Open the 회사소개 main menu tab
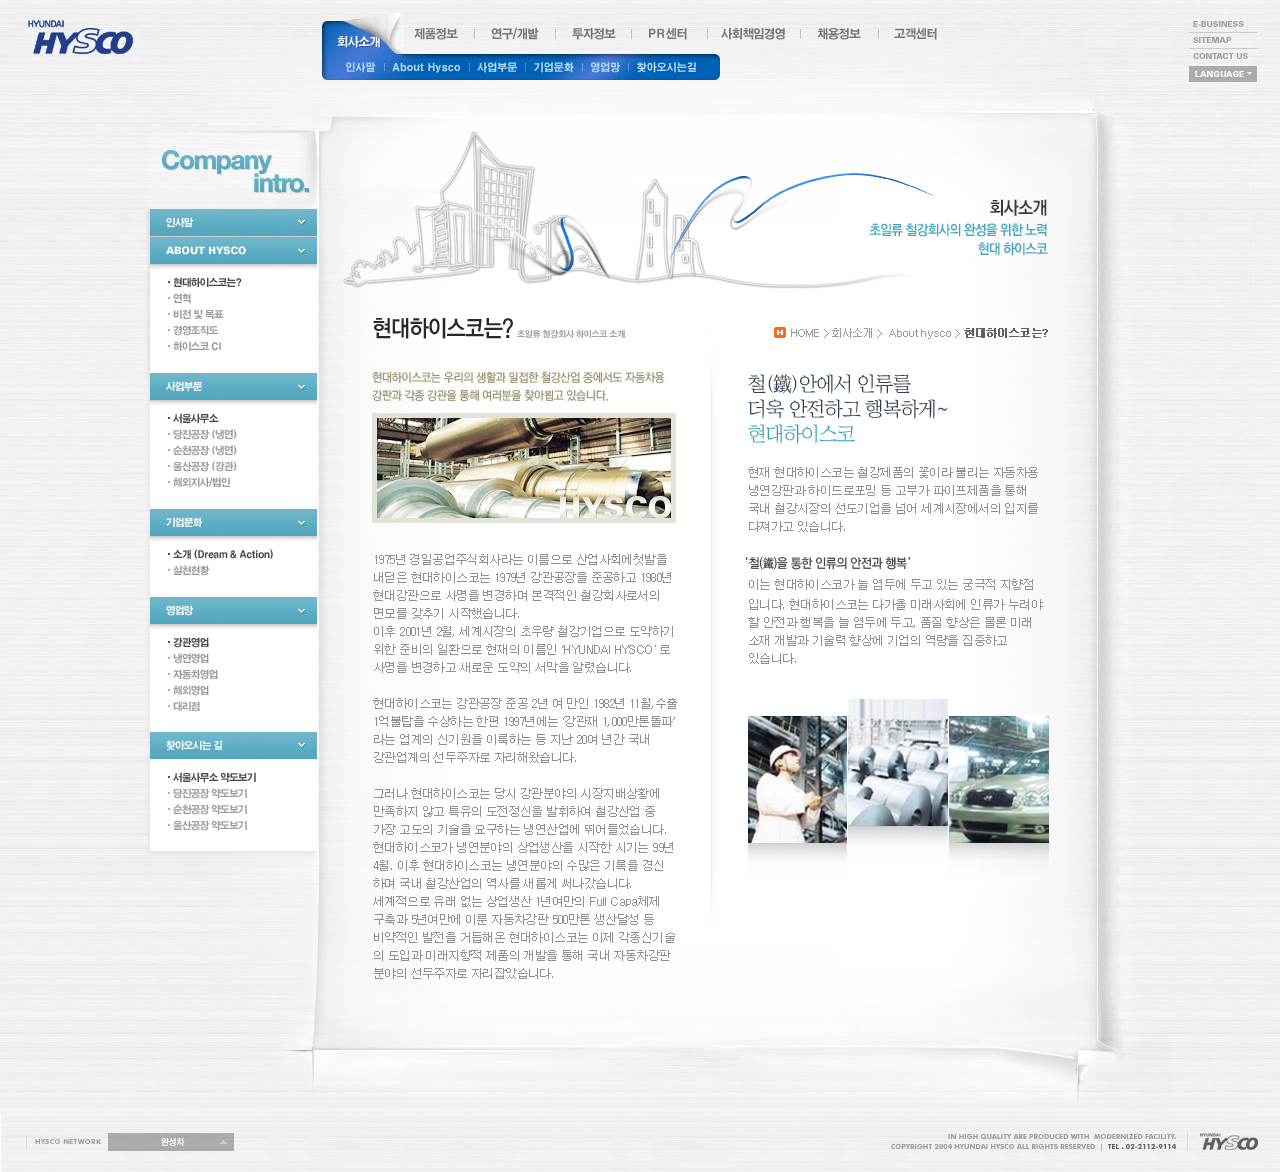The height and width of the screenshot is (1172, 1280). (358, 42)
